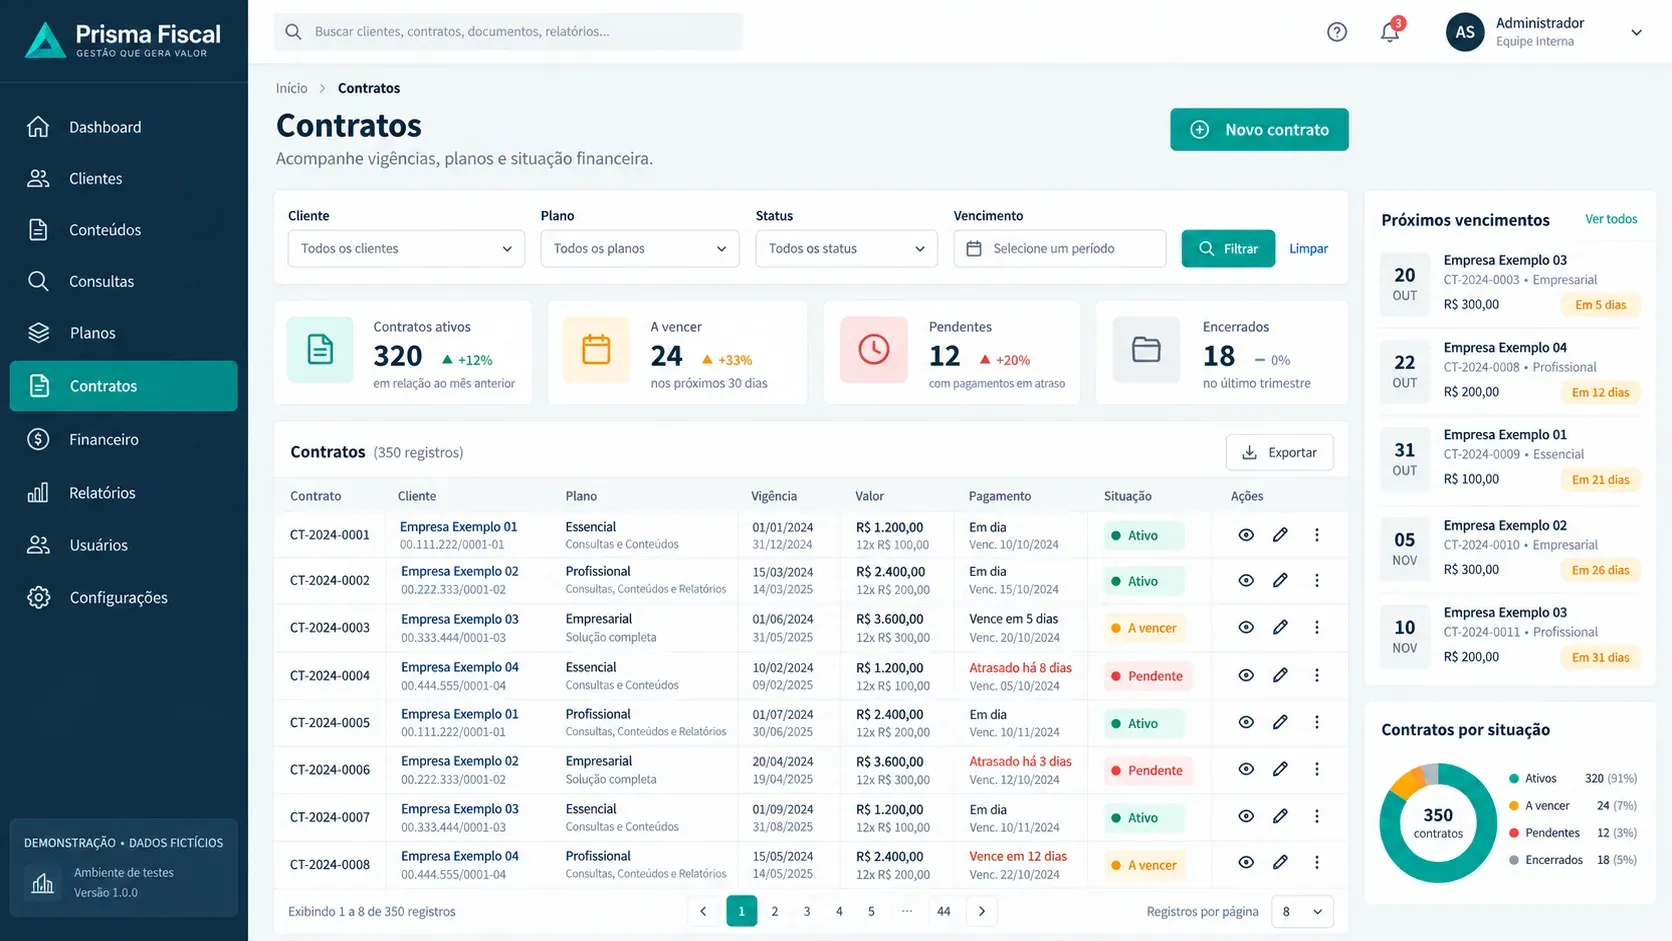The height and width of the screenshot is (941, 1672).
Task: Click the Pendentes clock icon
Action: pos(874,350)
